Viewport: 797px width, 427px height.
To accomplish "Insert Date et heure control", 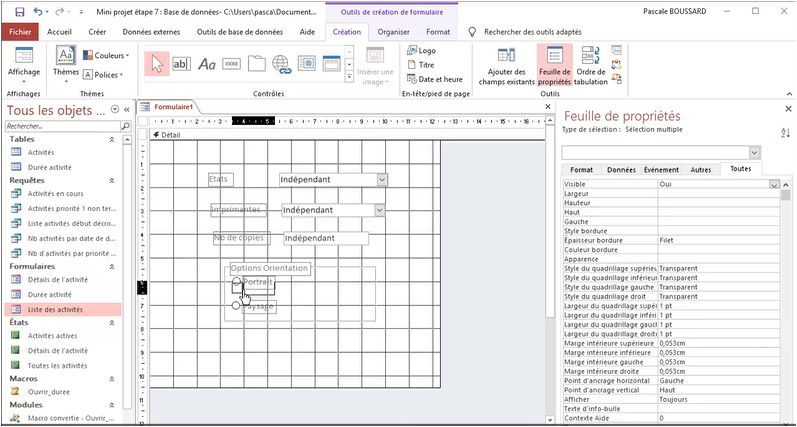I will pyautogui.click(x=434, y=79).
